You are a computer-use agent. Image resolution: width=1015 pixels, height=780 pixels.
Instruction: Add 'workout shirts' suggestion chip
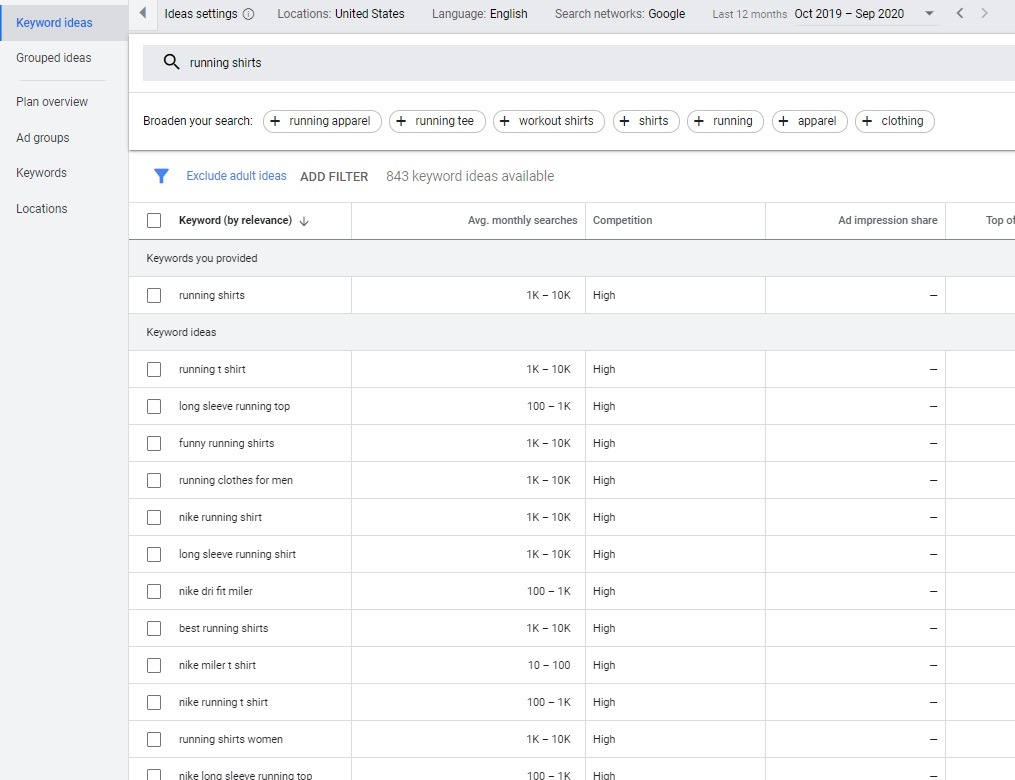point(548,121)
